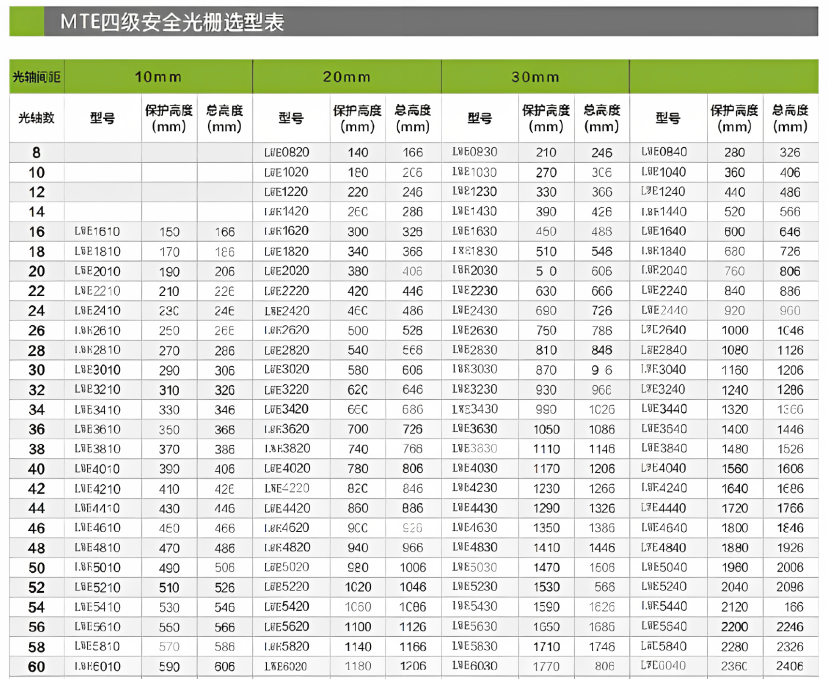Viewport: 828px width, 679px height.
Task: Click row label 8 in 光轴数 column
Action: [36, 153]
